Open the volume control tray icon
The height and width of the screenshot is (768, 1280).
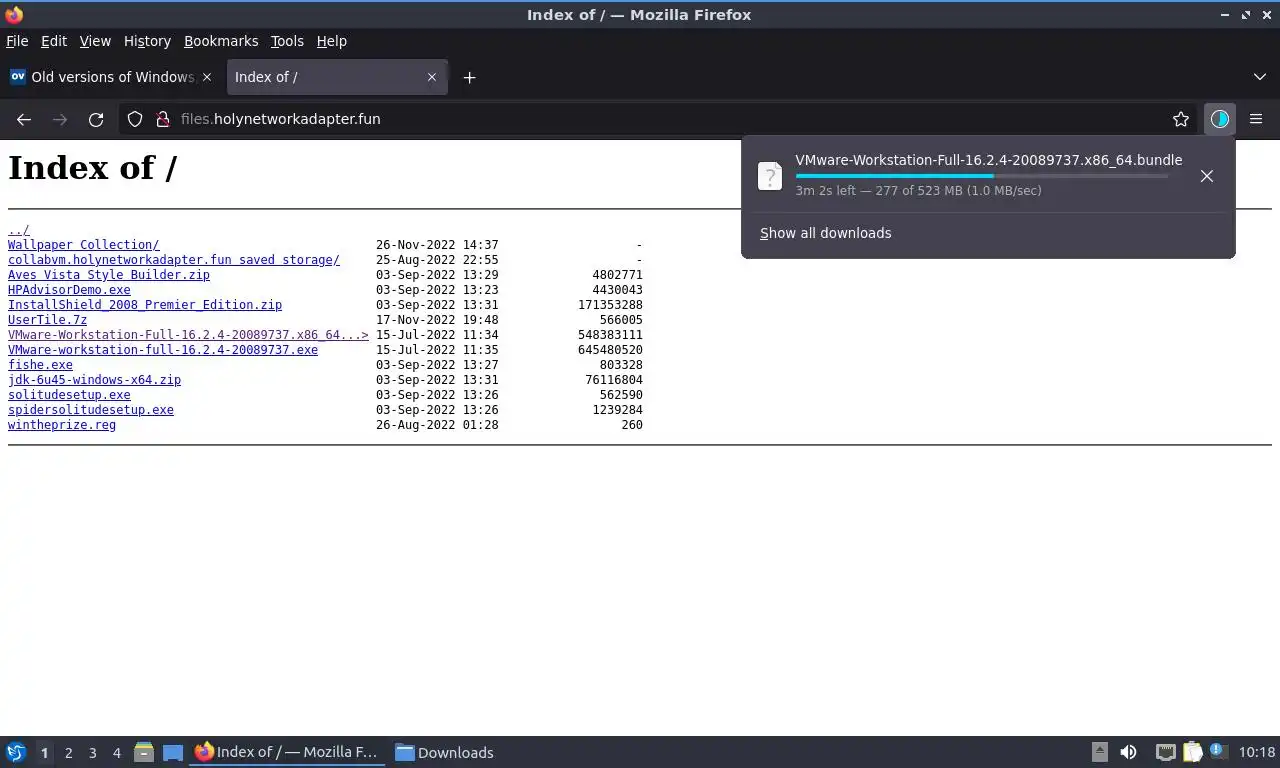coord(1128,752)
